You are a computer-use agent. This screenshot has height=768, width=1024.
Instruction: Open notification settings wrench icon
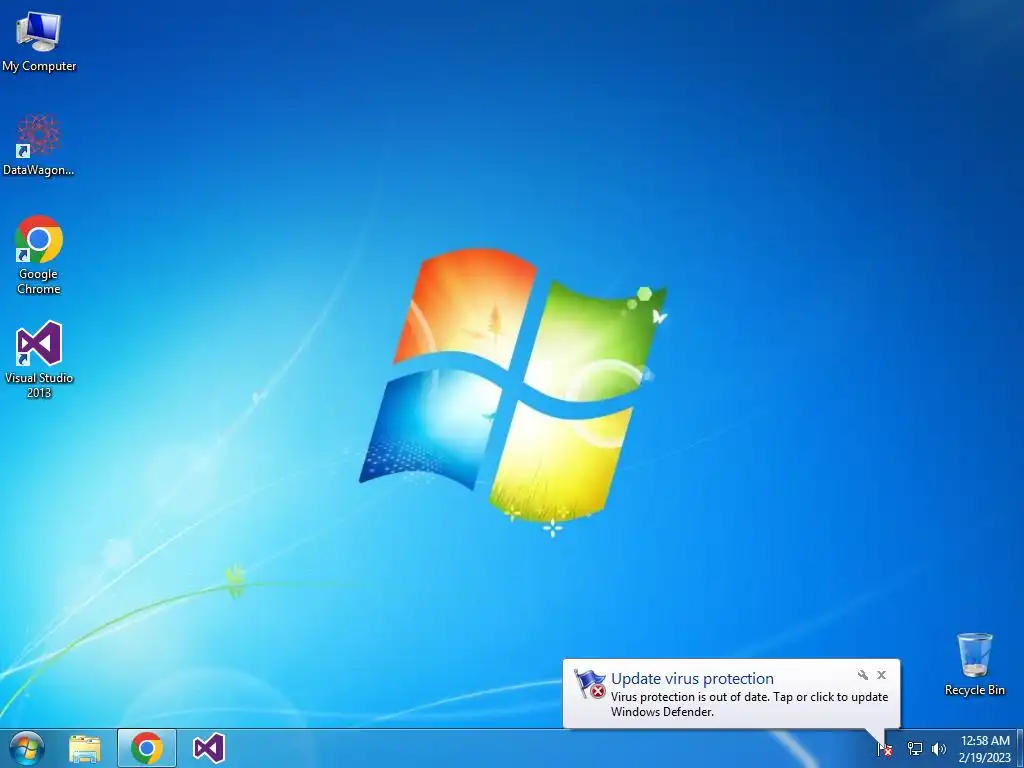(x=863, y=675)
